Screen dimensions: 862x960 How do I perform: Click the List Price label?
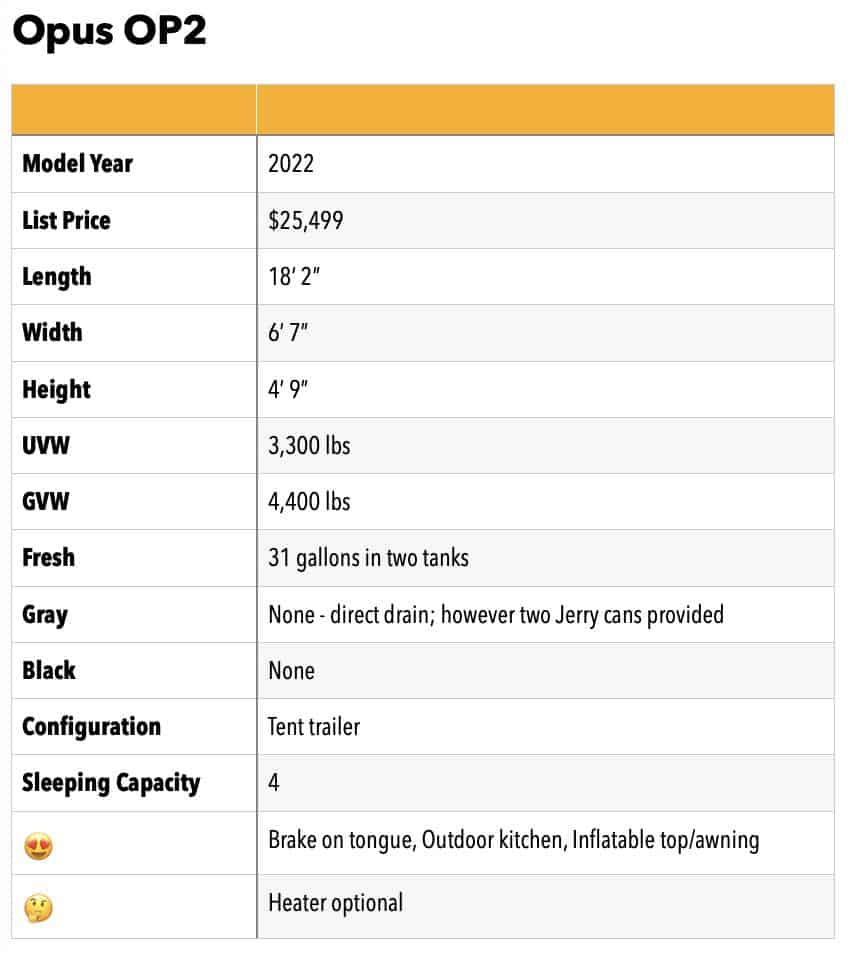click(x=66, y=220)
